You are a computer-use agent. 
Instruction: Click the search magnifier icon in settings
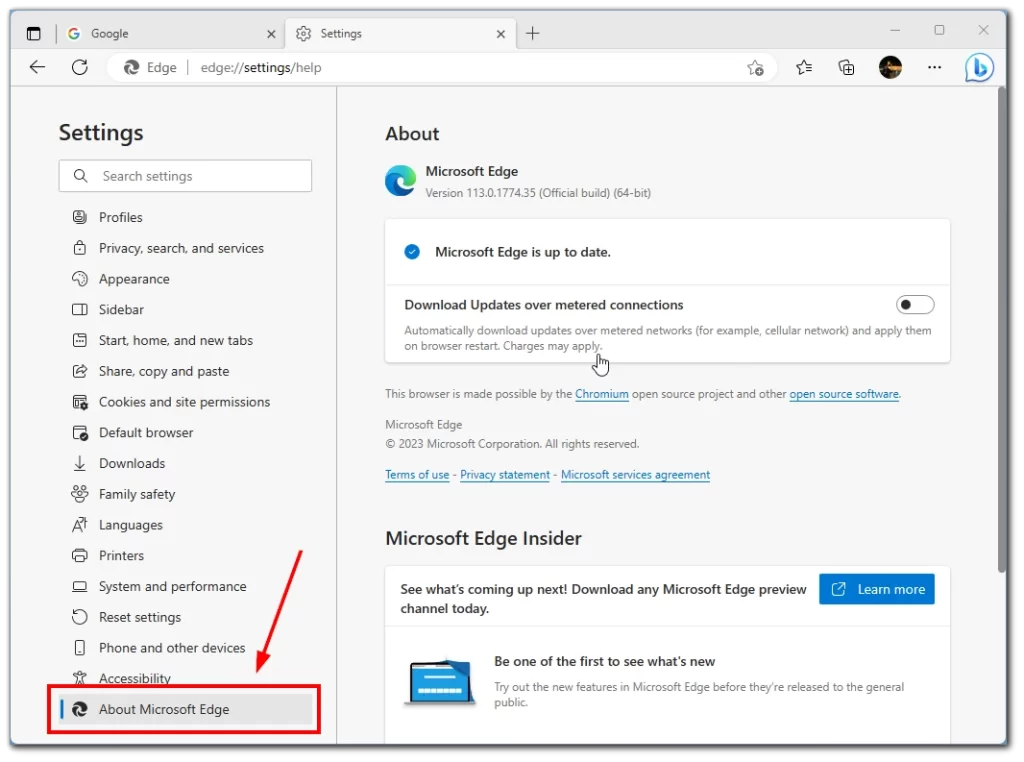click(80, 176)
